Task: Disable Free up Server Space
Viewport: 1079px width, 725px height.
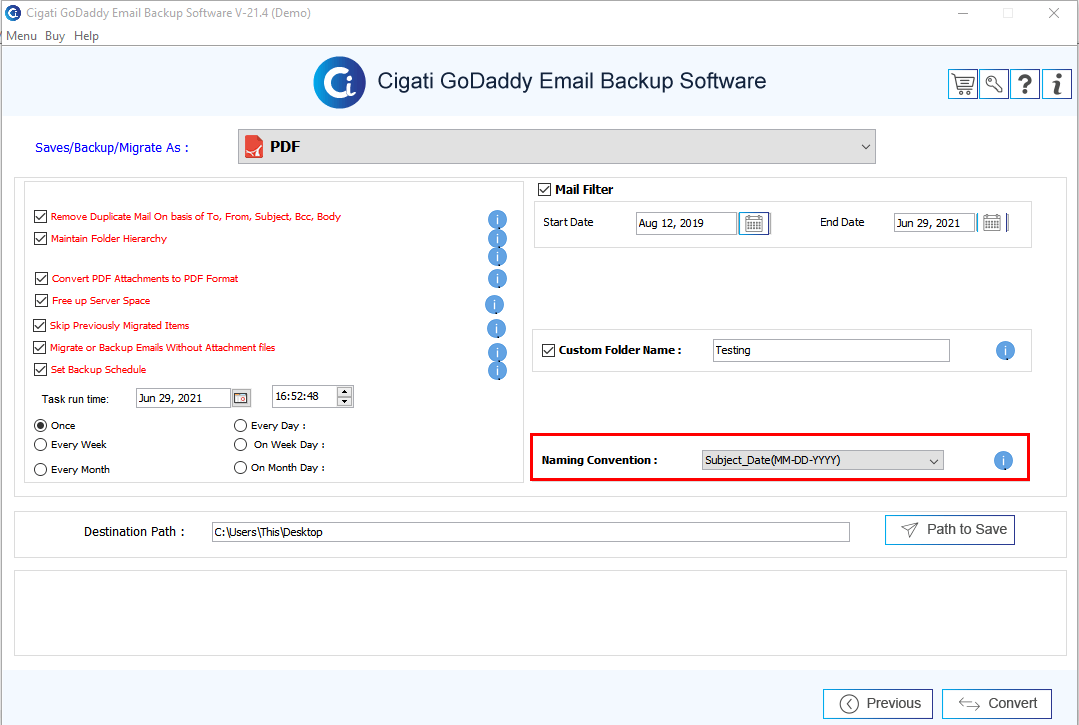Action: 41,301
